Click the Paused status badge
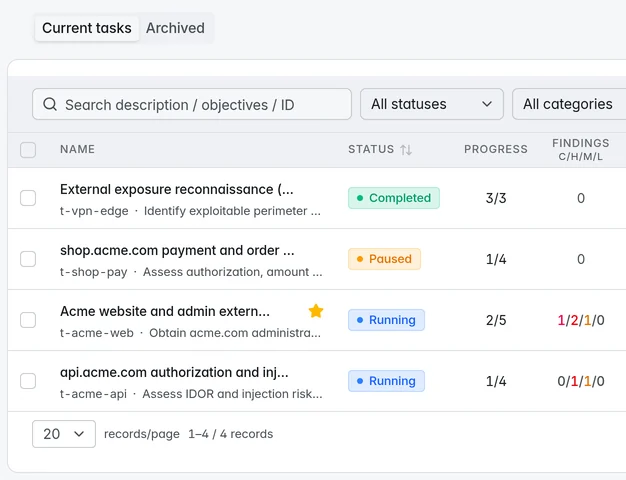This screenshot has height=480, width=626. (384, 259)
